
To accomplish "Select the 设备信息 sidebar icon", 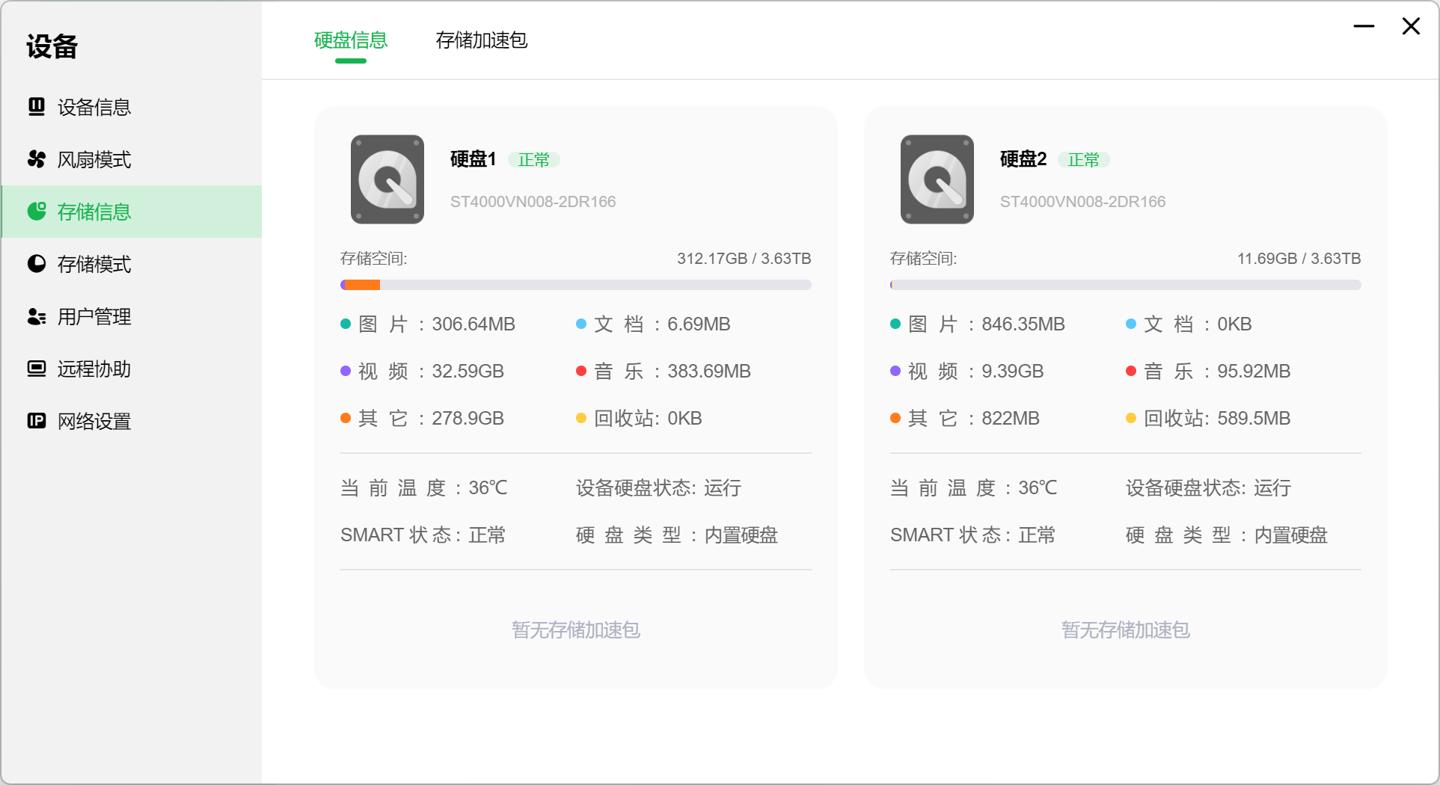I will coord(36,107).
